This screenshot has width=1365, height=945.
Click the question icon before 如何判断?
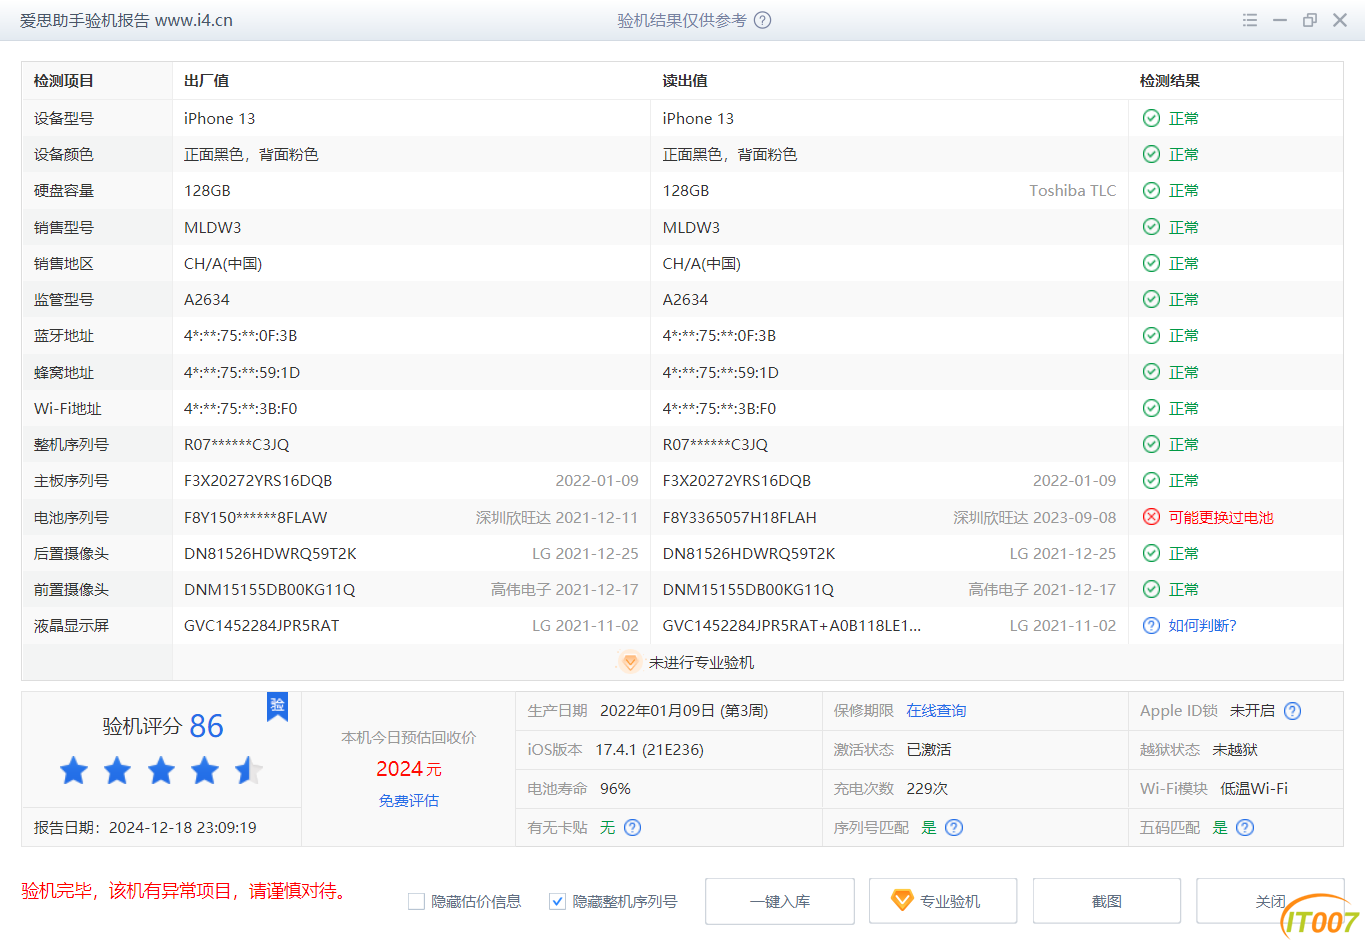coord(1151,626)
